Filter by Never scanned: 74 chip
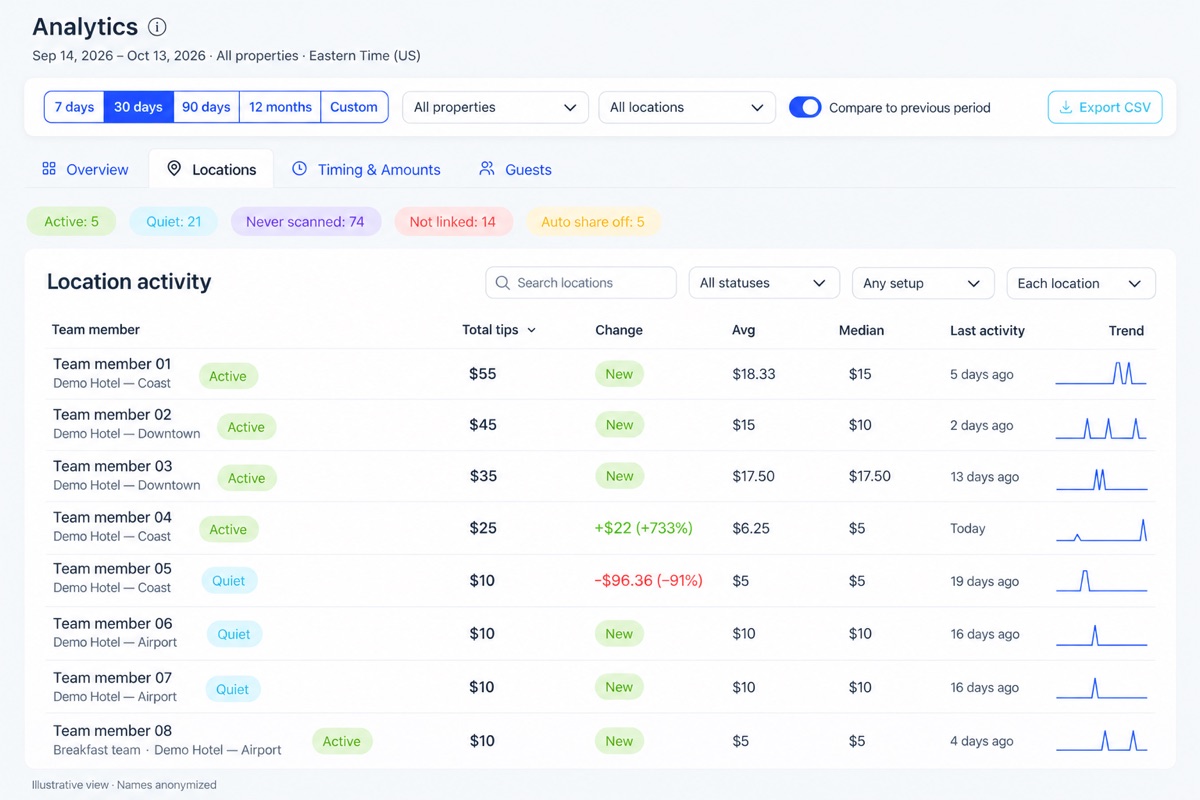The width and height of the screenshot is (1200, 800). coord(305,222)
